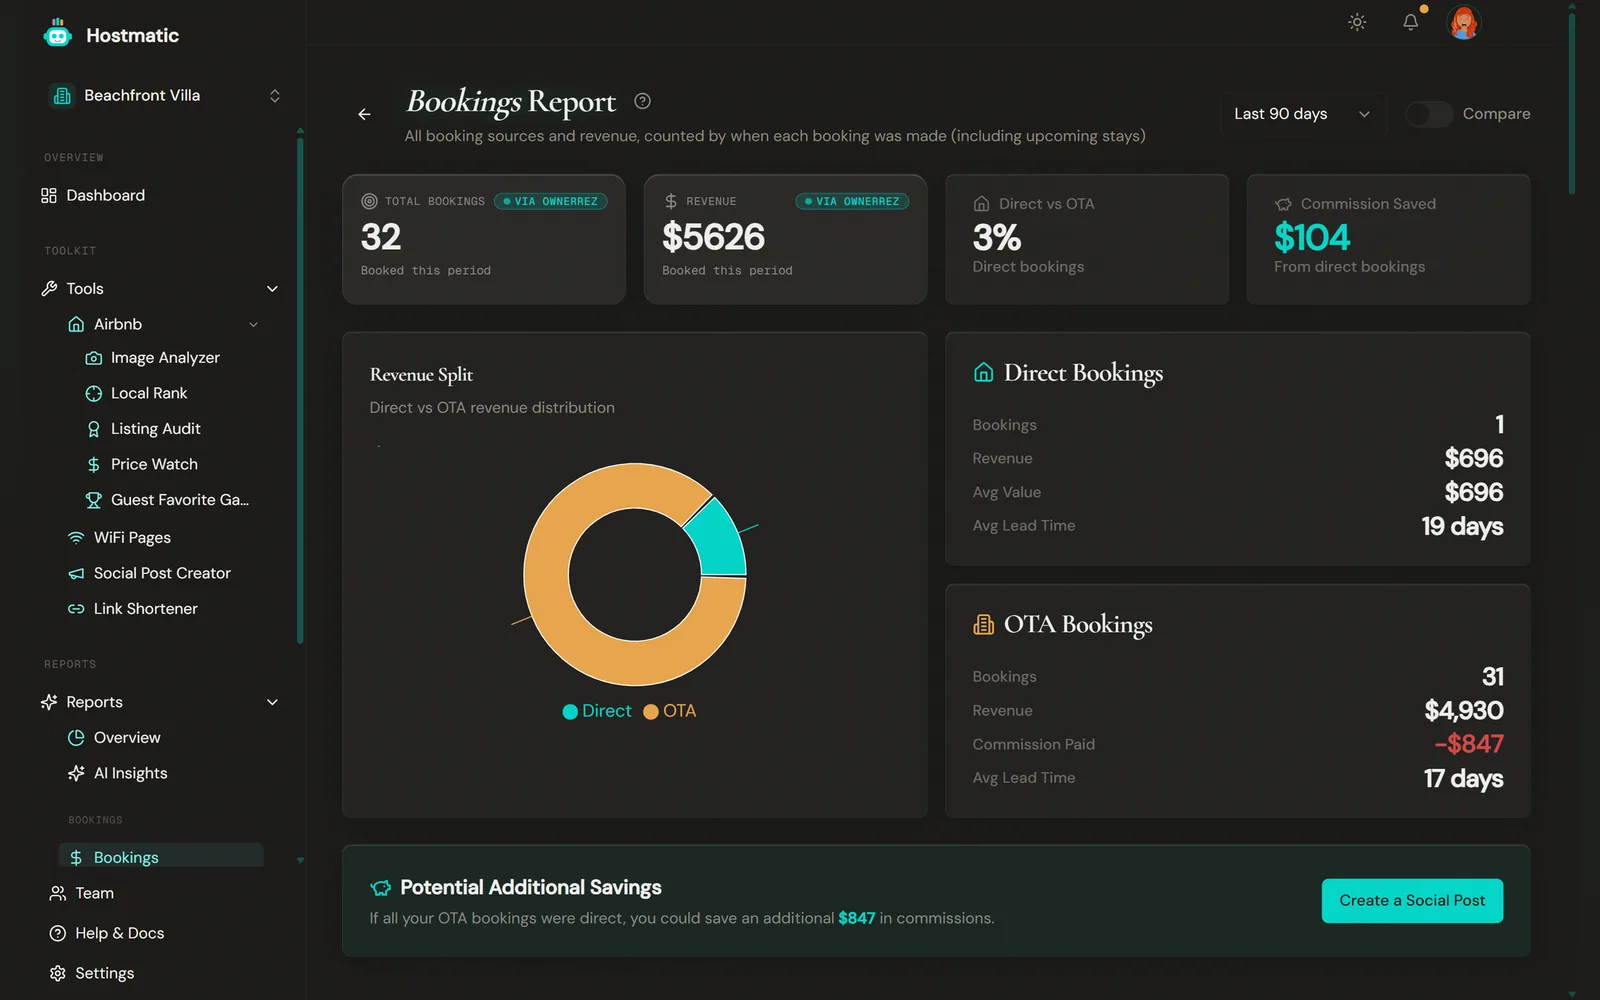The height and width of the screenshot is (1000, 1600).
Task: Click the sidebar scrollbar down arrow
Action: coord(300,860)
